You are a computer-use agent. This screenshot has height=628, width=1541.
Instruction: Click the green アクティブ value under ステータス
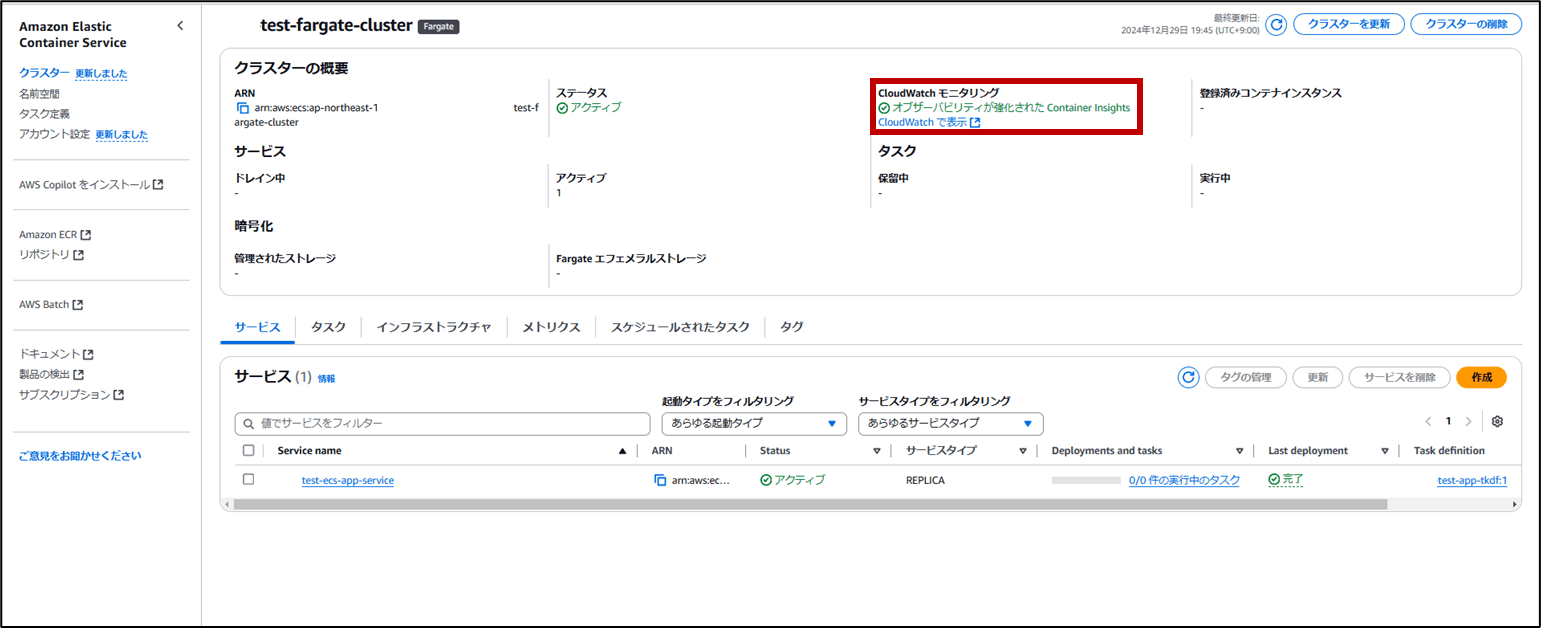point(589,108)
